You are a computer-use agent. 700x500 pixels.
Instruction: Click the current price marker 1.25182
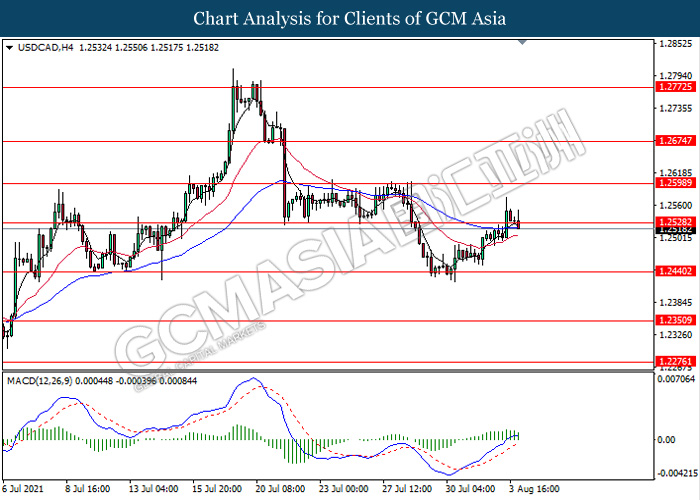[x=676, y=229]
